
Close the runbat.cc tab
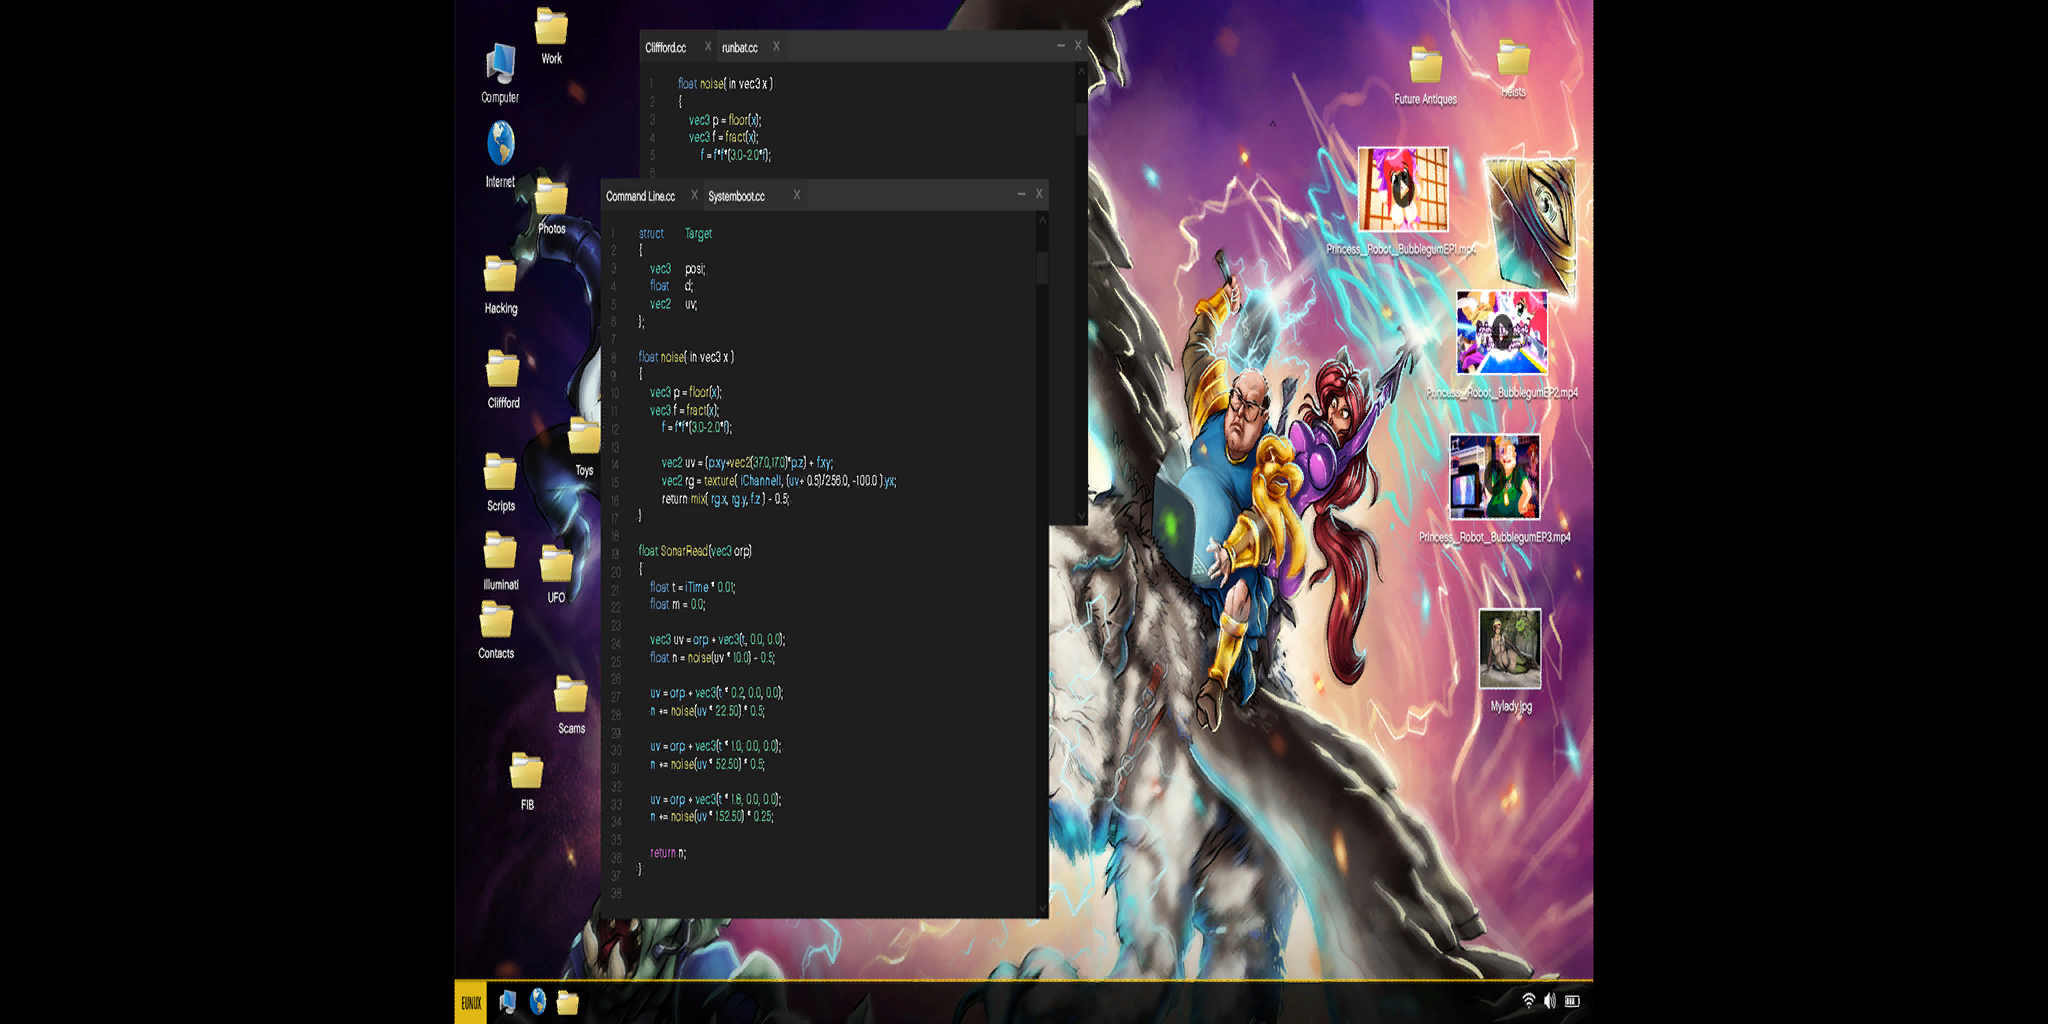pos(775,46)
